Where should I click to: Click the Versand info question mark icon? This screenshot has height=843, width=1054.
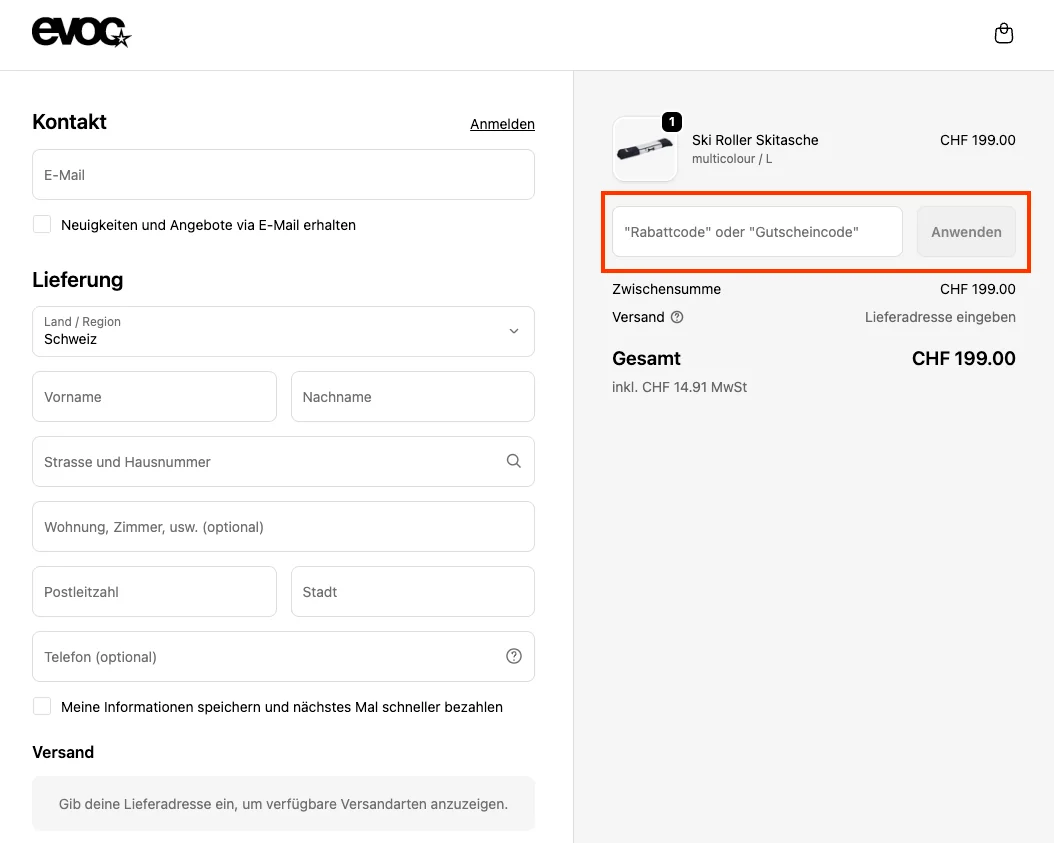[677, 317]
